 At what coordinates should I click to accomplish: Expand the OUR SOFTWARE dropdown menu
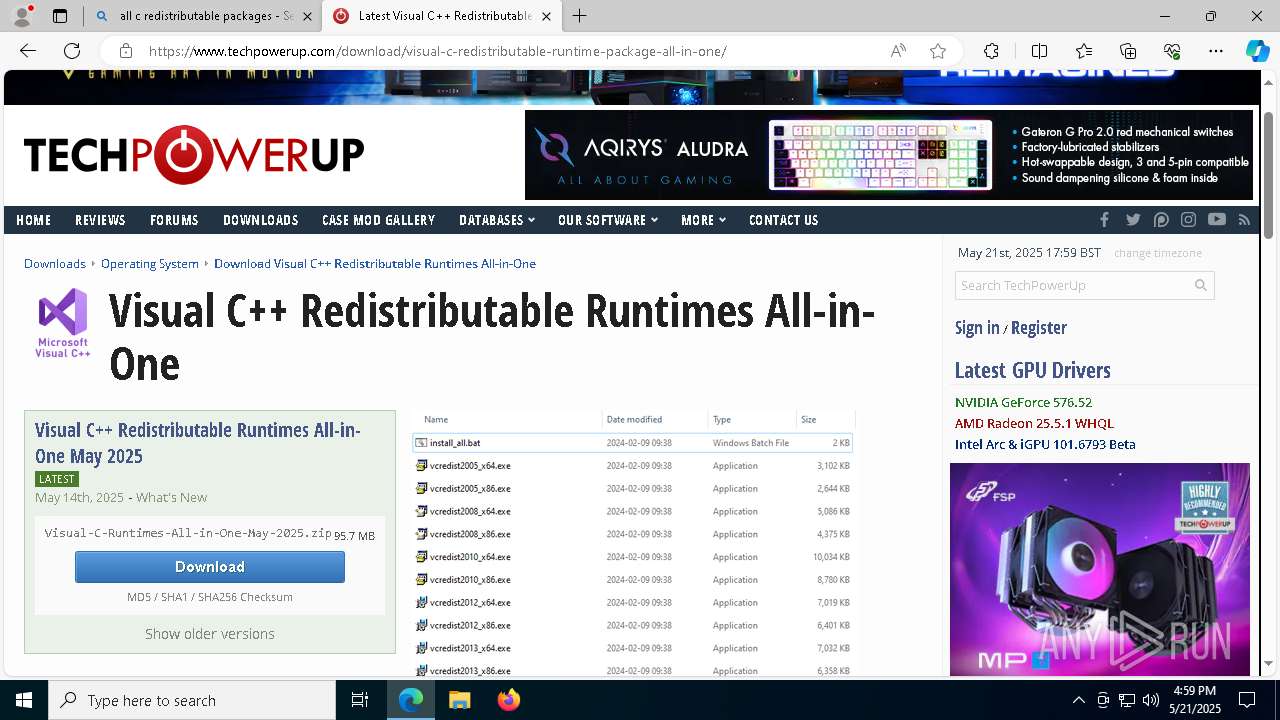[608, 220]
